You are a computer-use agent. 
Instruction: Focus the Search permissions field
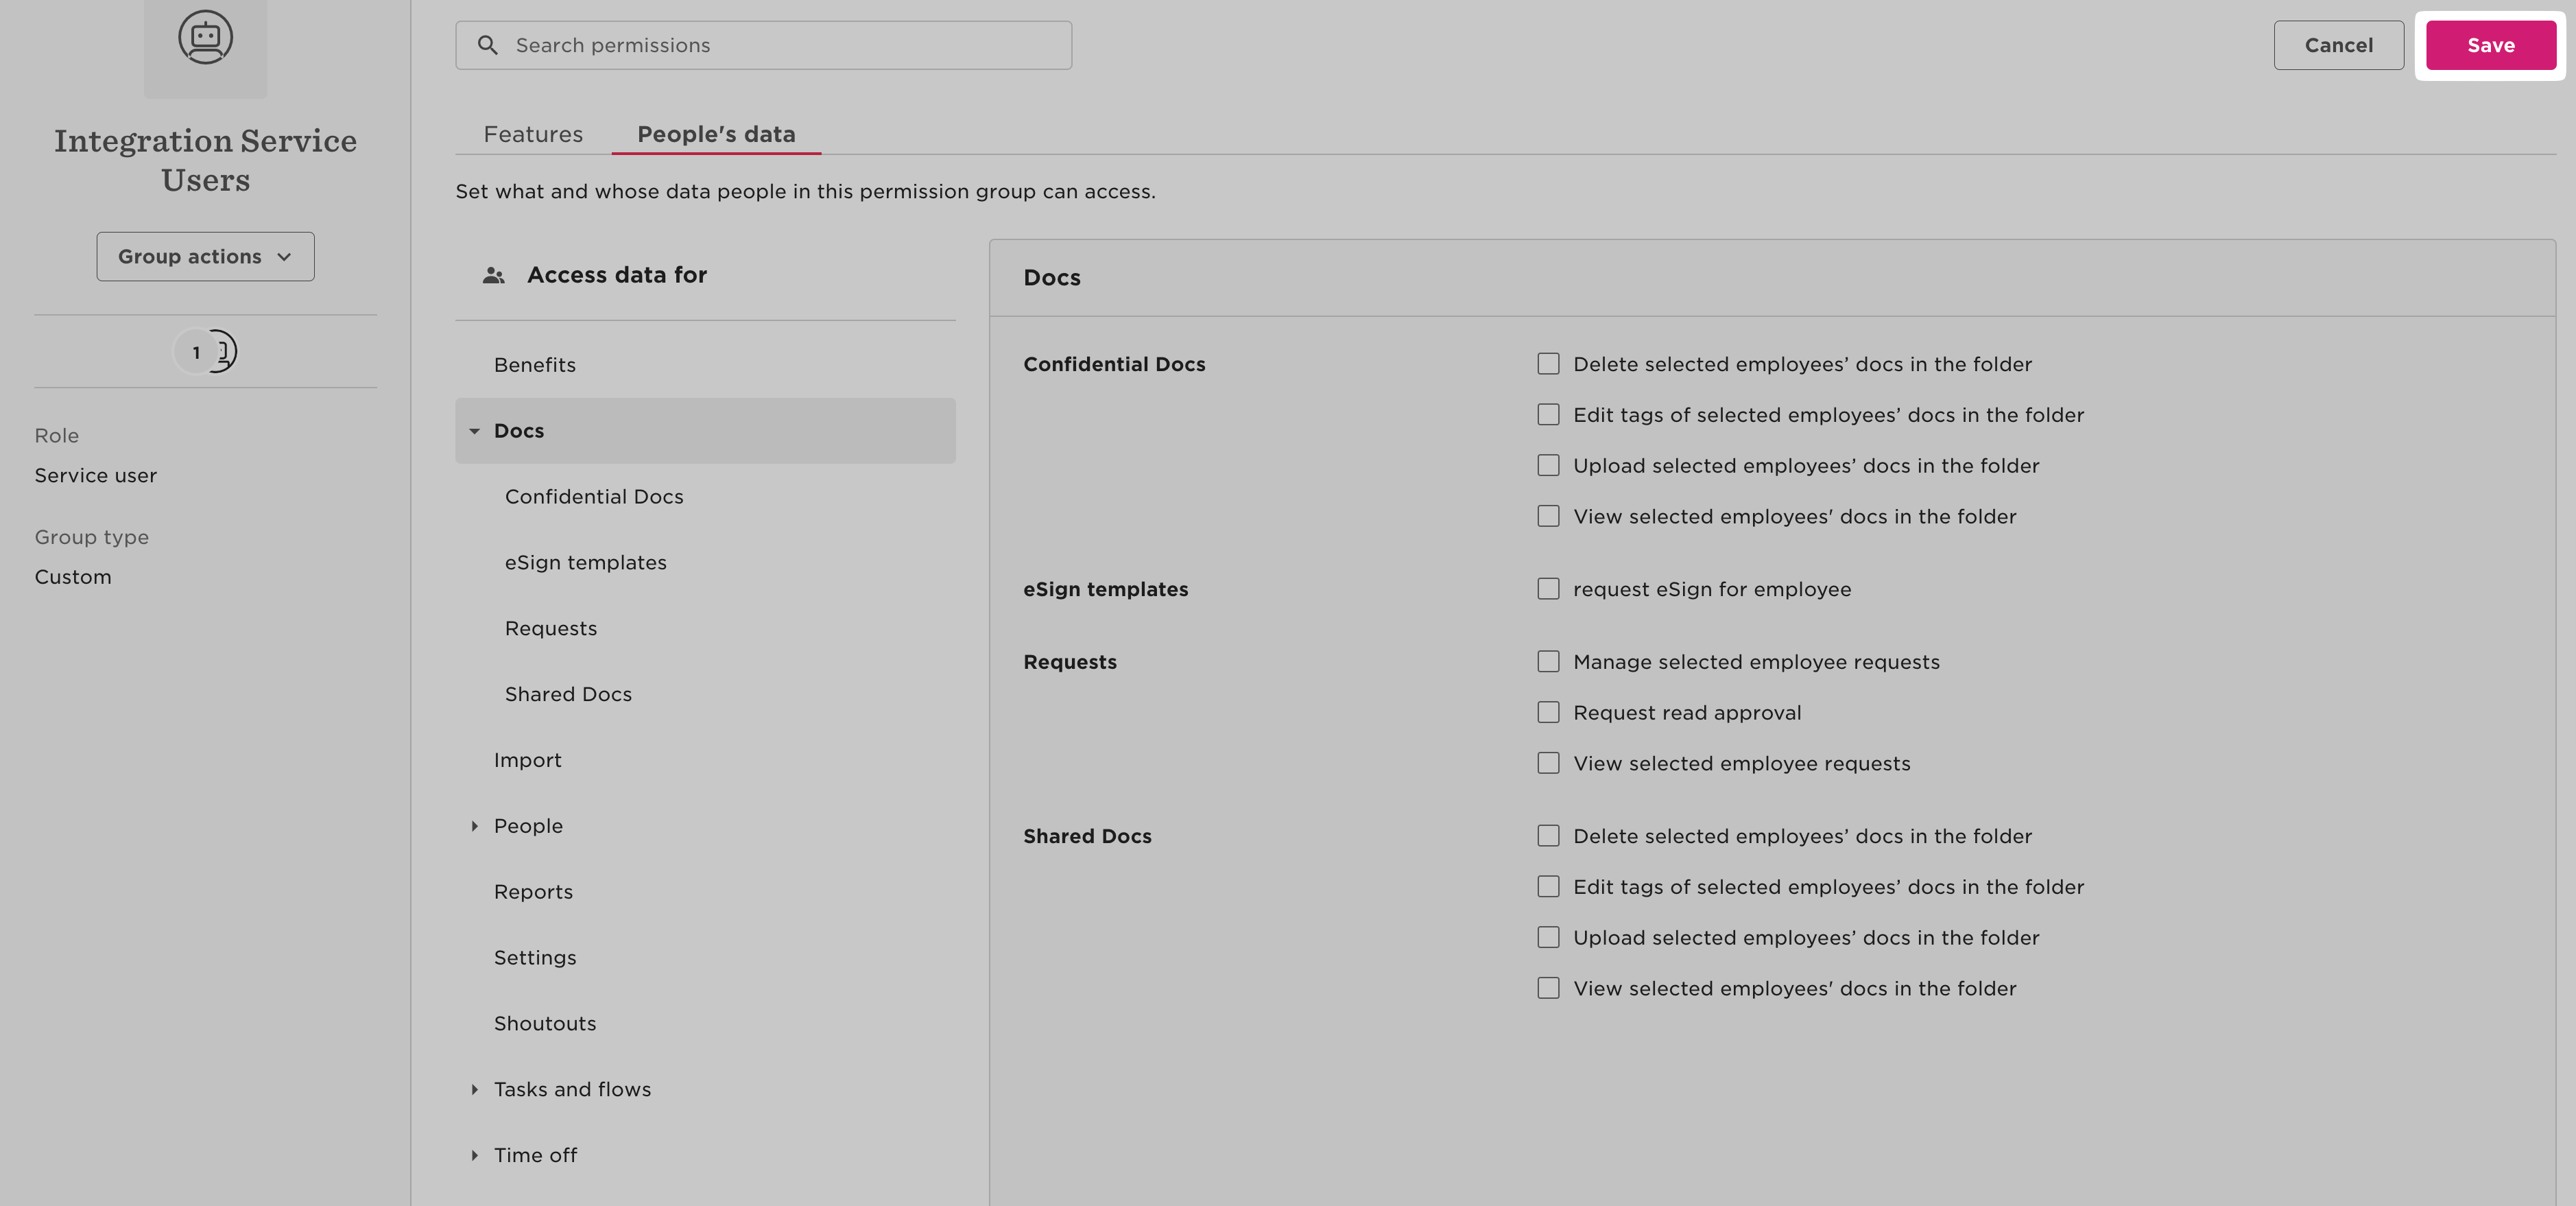tap(780, 45)
